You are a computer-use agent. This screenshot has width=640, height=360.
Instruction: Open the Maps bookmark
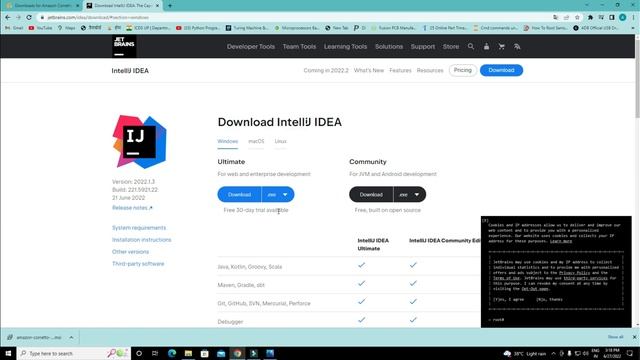coord(67,28)
